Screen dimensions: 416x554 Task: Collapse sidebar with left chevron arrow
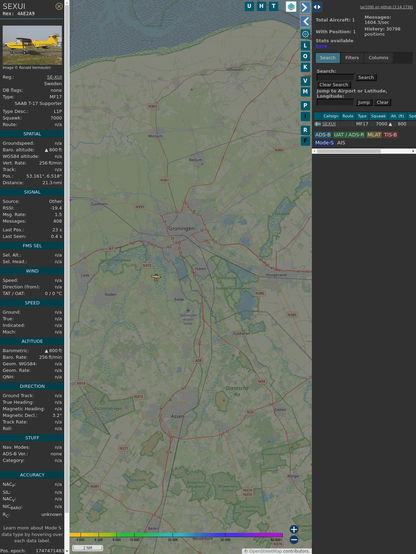point(305,21)
